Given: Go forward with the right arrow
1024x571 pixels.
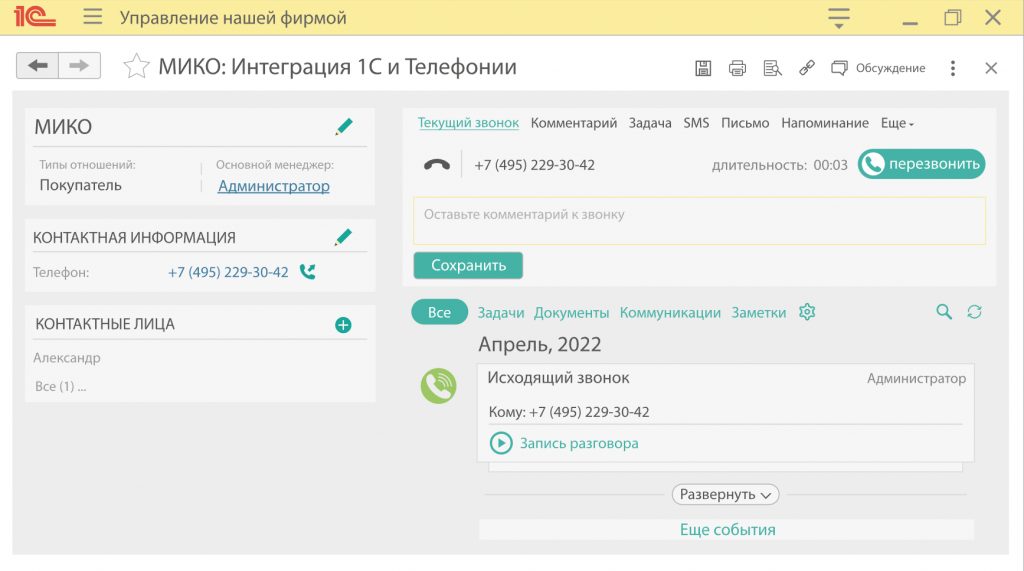Looking at the screenshot, I should tap(80, 65).
